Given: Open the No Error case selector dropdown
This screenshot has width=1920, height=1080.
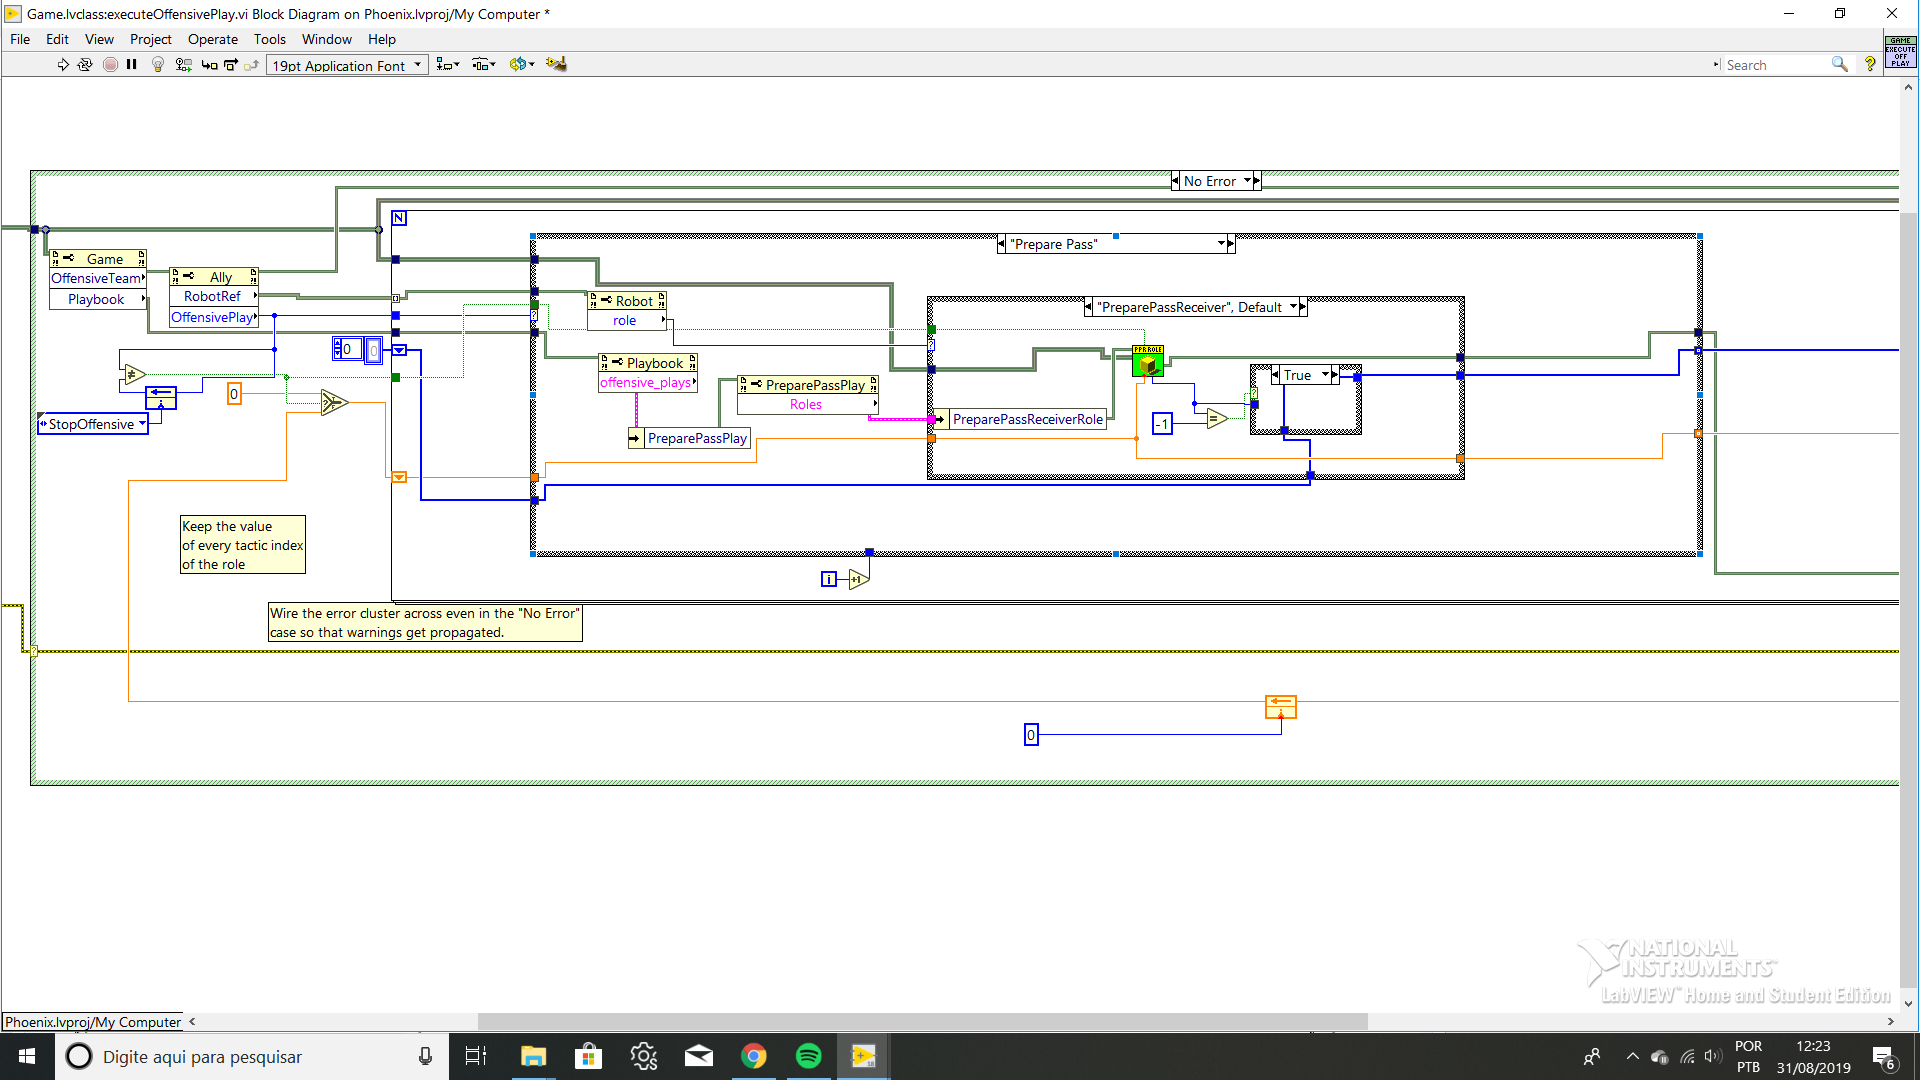Looking at the screenshot, I should [x=1248, y=181].
